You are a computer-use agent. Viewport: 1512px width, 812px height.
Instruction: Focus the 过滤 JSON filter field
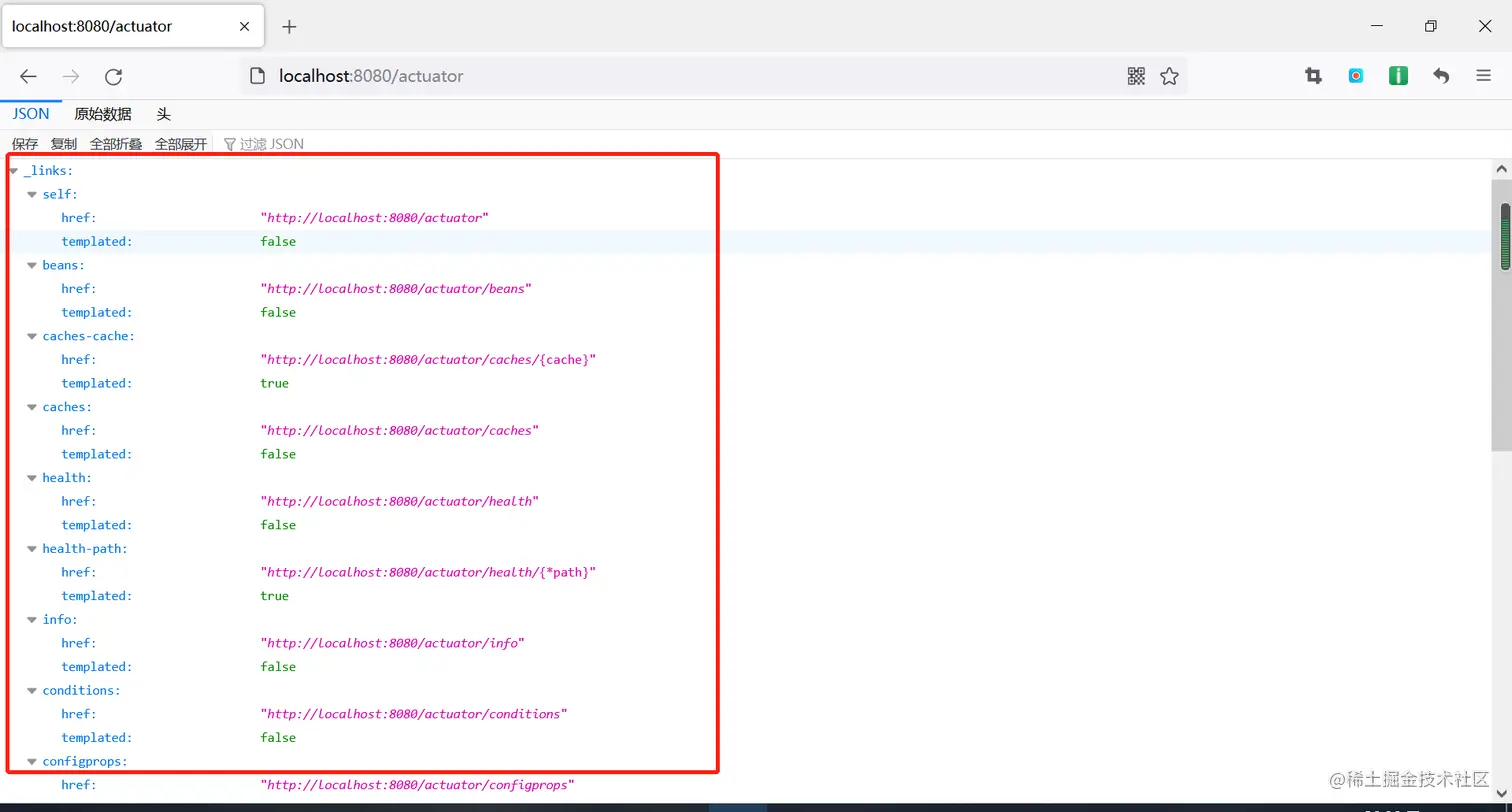coord(272,144)
